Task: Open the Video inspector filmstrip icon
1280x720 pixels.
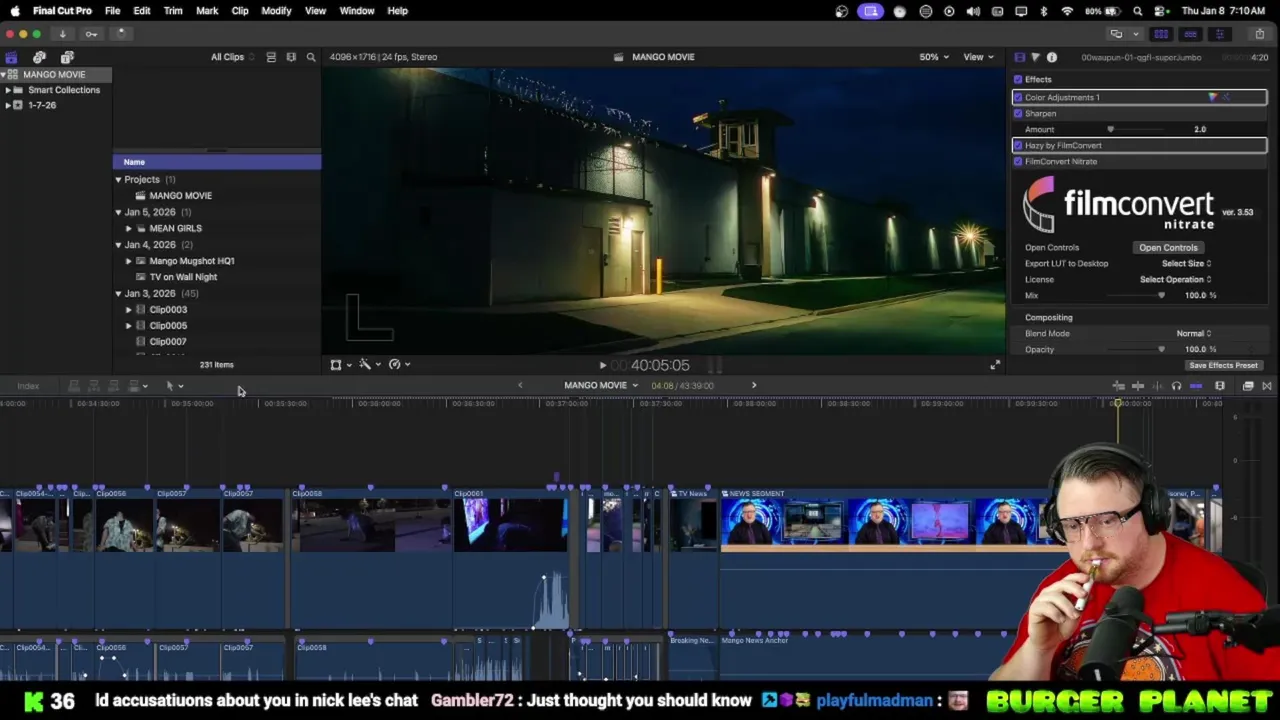Action: [x=1019, y=57]
